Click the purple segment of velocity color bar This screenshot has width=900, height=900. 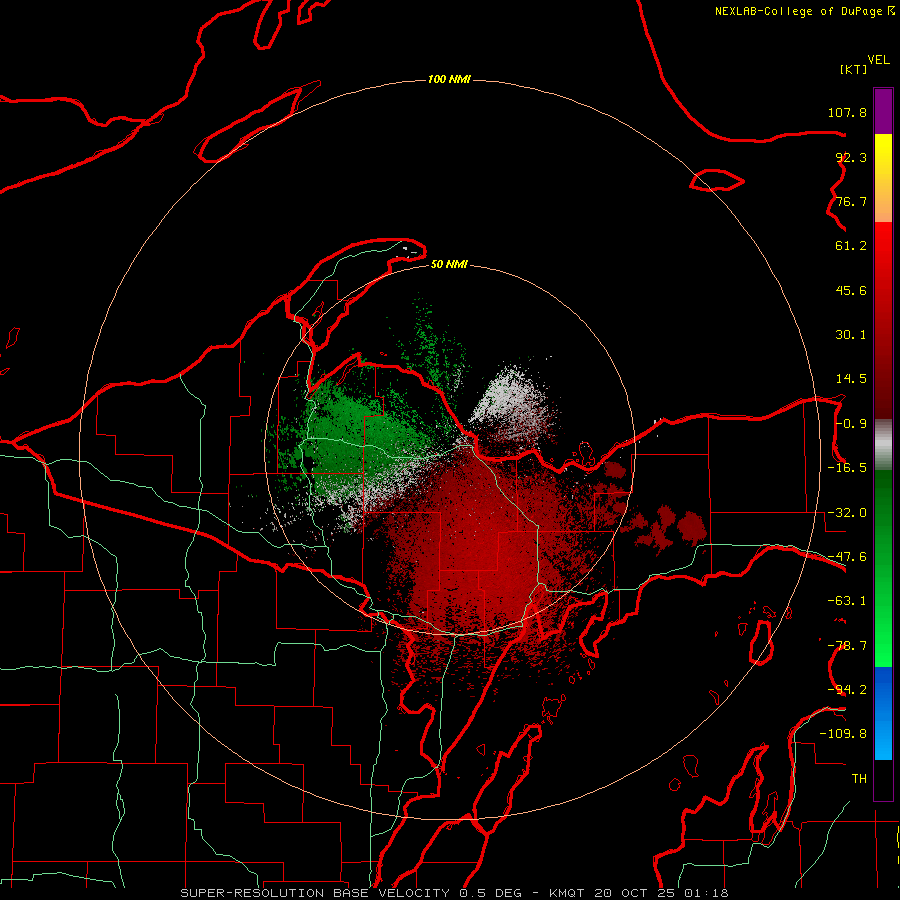tap(883, 111)
